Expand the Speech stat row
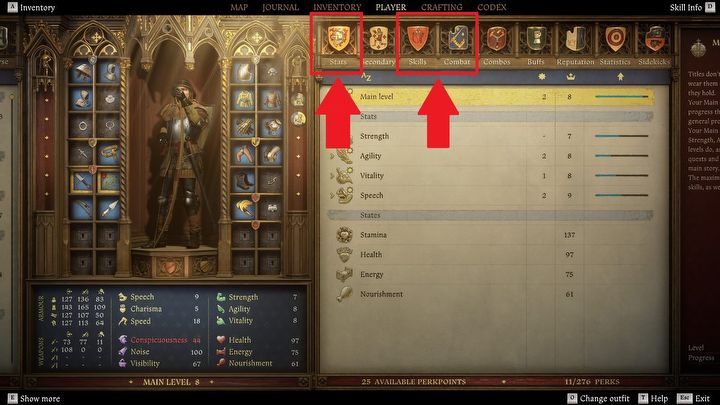720x405 pixels. click(491, 196)
